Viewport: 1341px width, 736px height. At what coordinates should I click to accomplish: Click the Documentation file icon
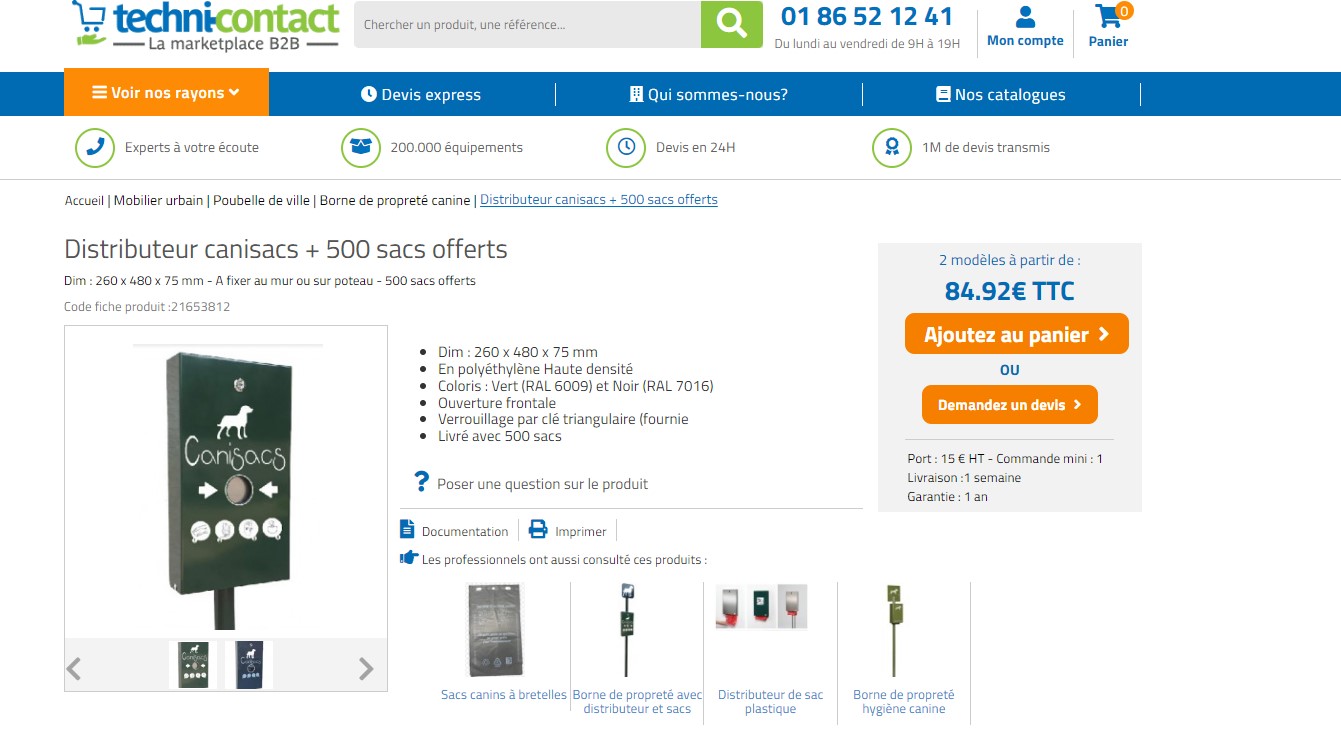(x=407, y=530)
